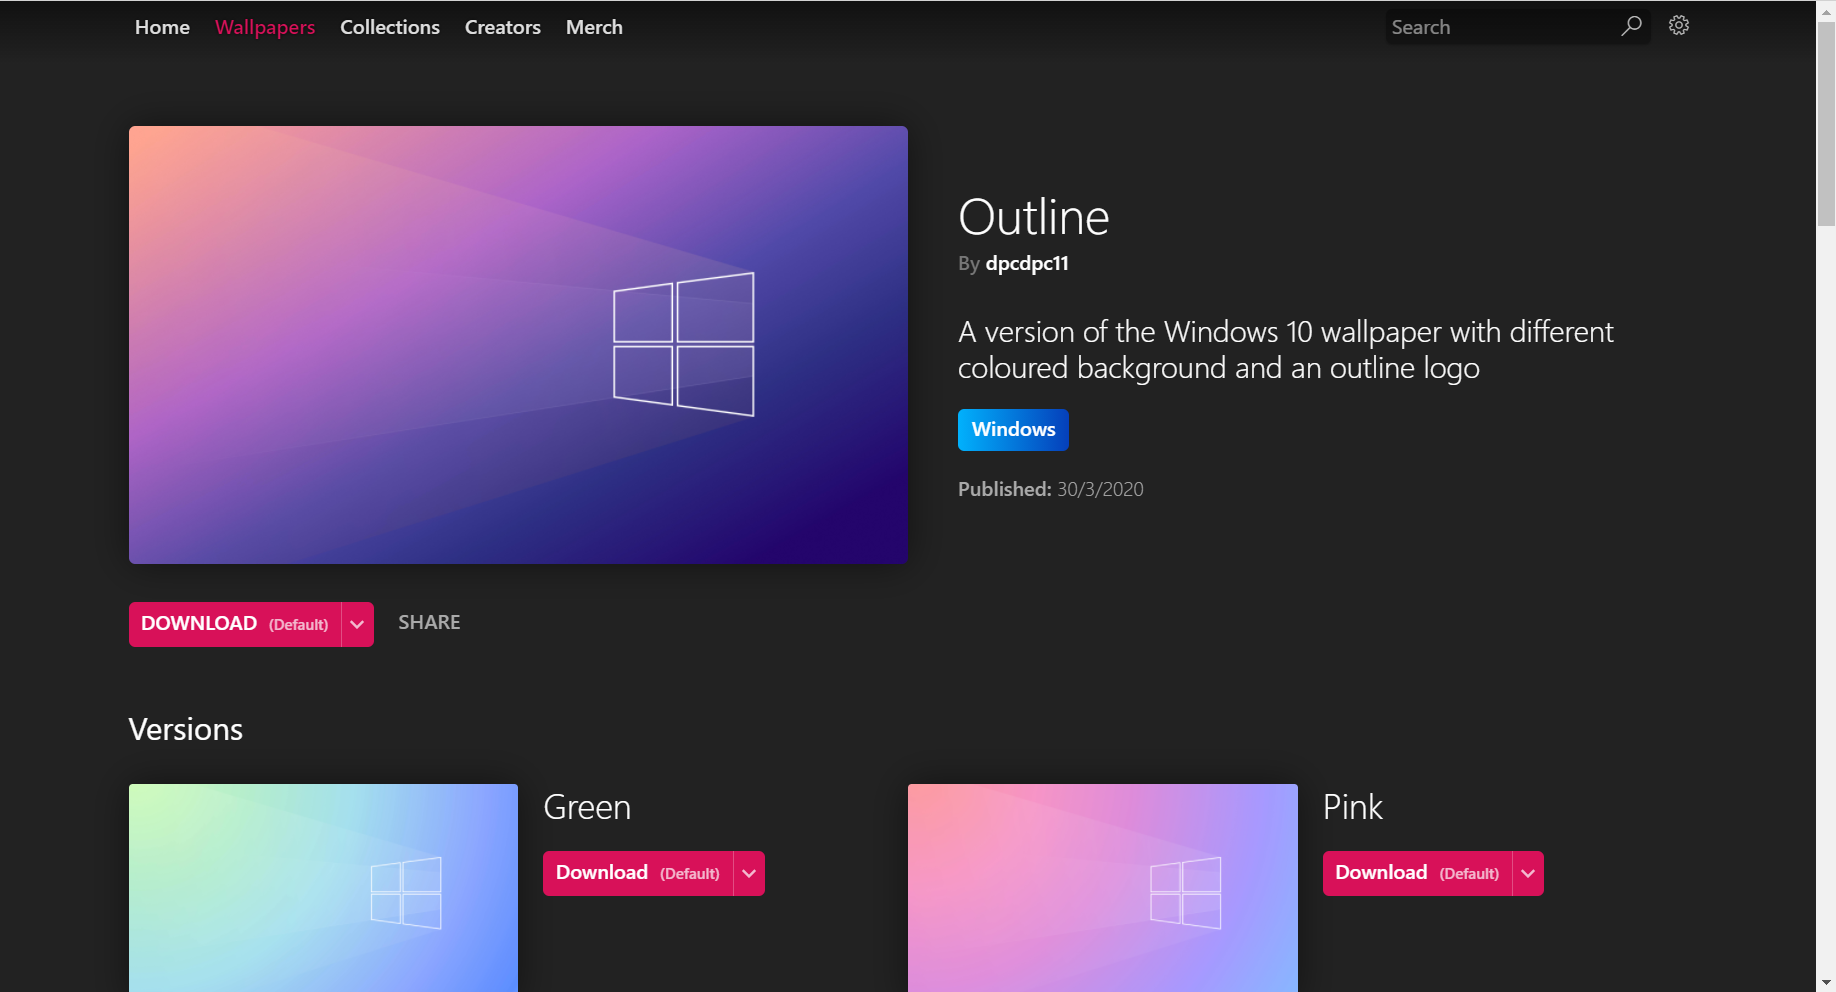
Task: Open the Green version thumbnail
Action: tap(323, 888)
